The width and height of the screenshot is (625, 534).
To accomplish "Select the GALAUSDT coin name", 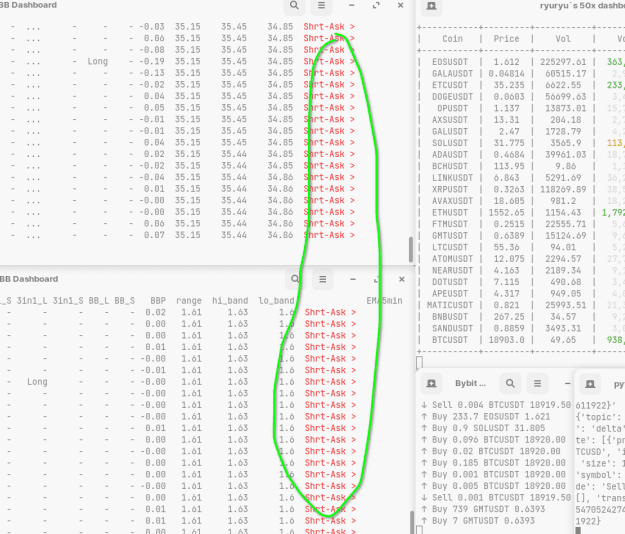I will 452,74.
